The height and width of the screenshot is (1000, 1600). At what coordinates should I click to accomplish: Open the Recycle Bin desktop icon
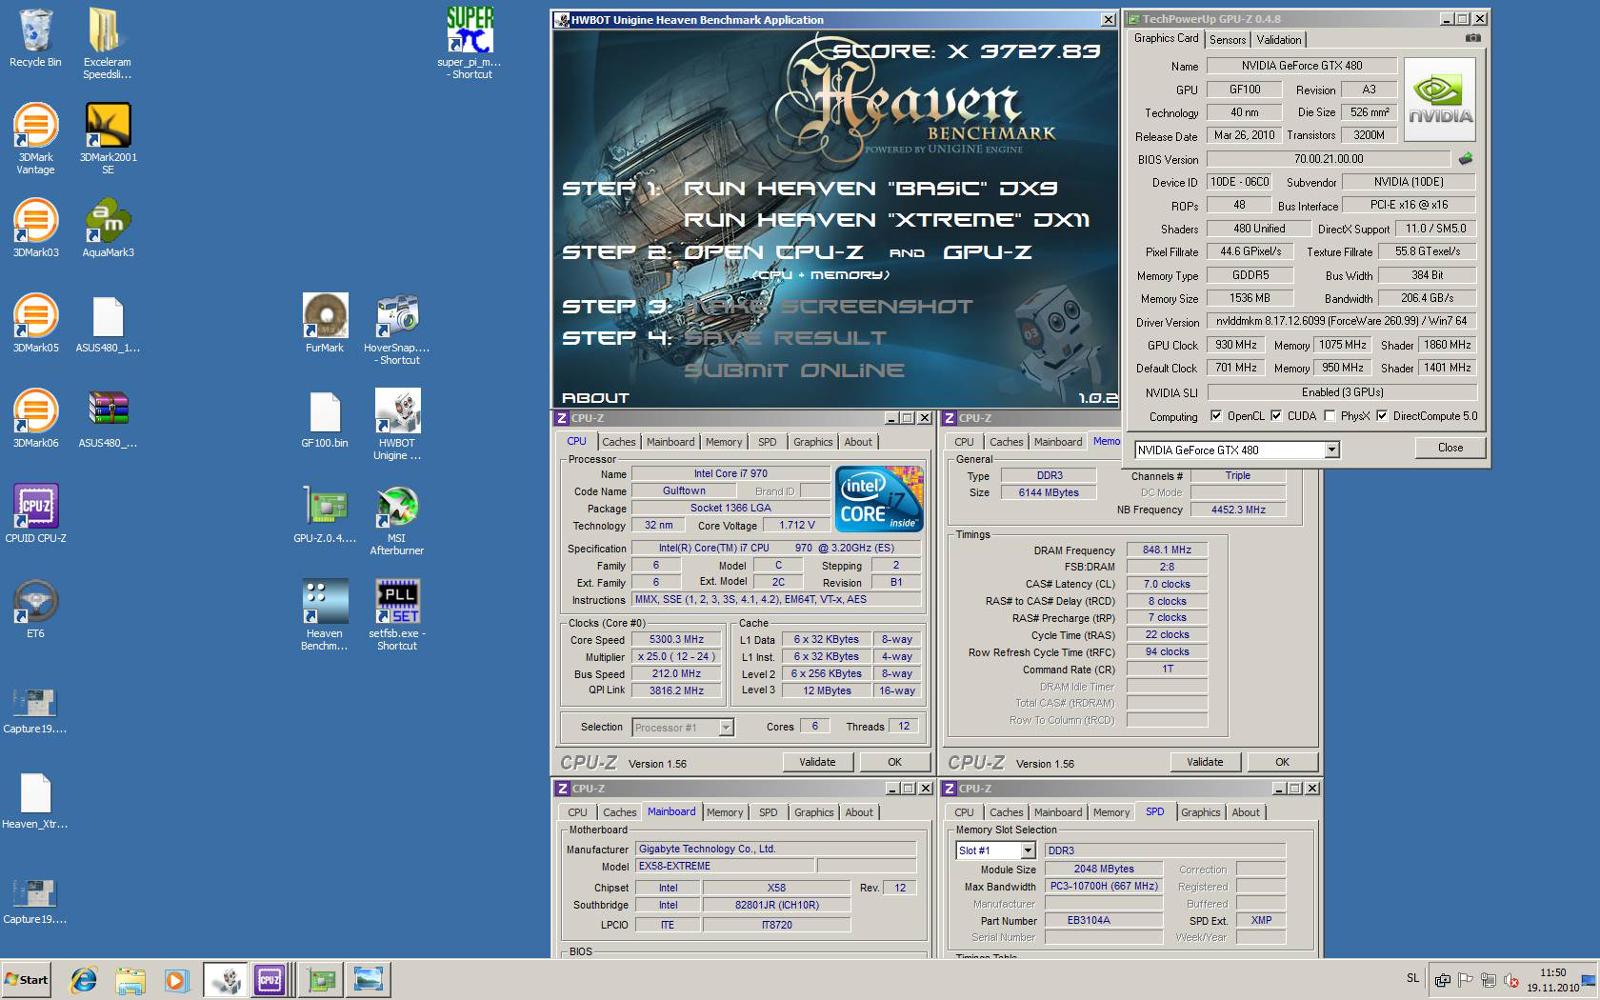(35, 38)
